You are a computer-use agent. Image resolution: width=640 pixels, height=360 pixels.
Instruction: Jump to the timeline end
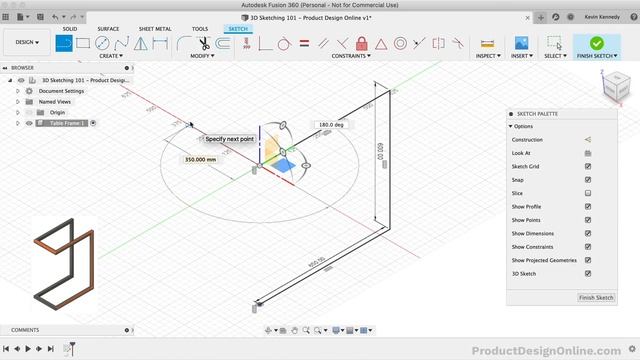click(x=51, y=349)
